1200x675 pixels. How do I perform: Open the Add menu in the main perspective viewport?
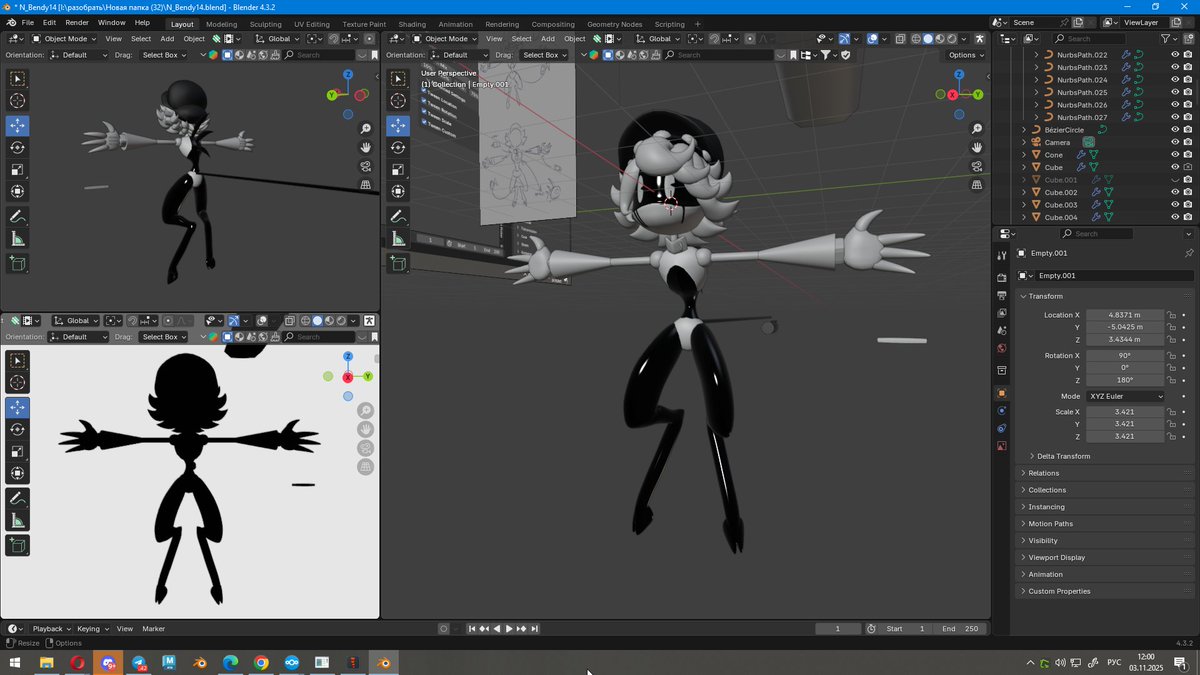[x=548, y=39]
